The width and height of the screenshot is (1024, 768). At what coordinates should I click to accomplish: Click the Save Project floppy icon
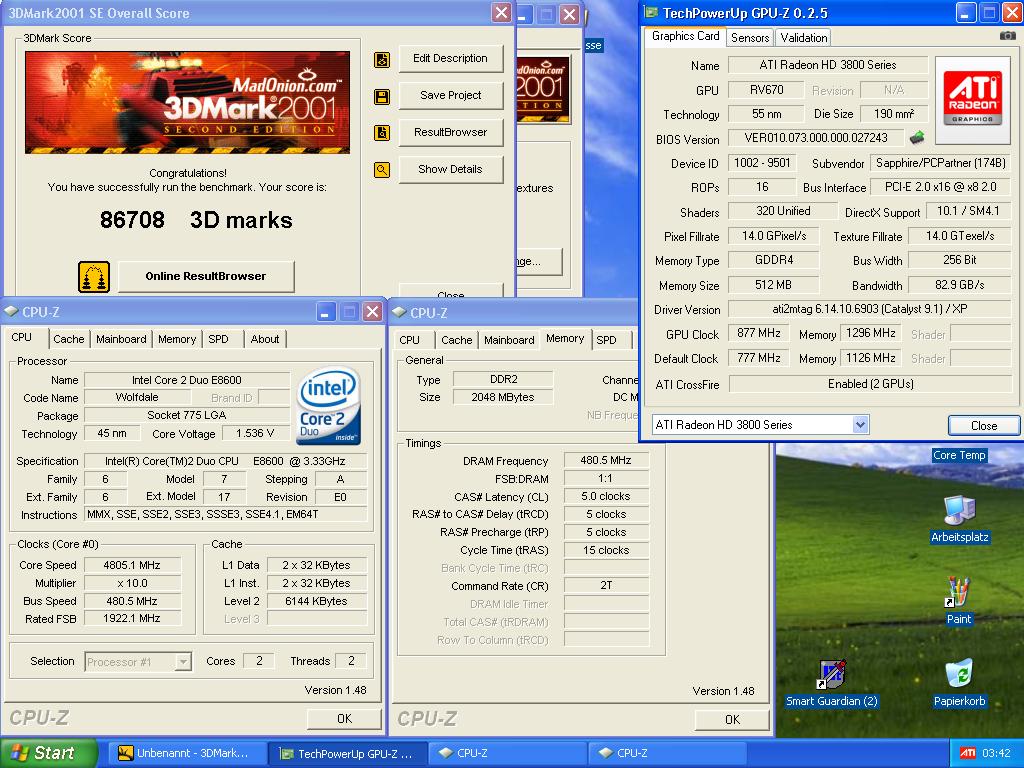point(382,97)
